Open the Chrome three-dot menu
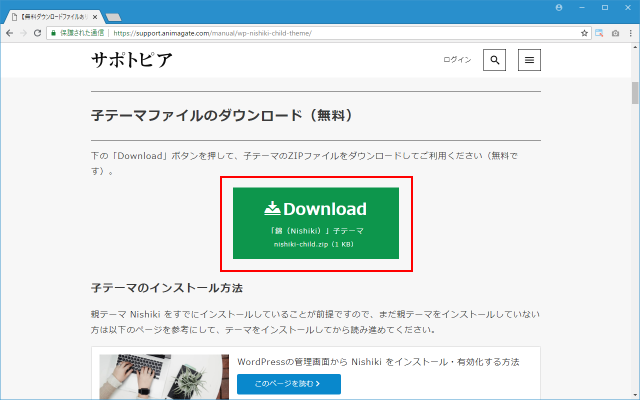 pyautogui.click(x=631, y=33)
